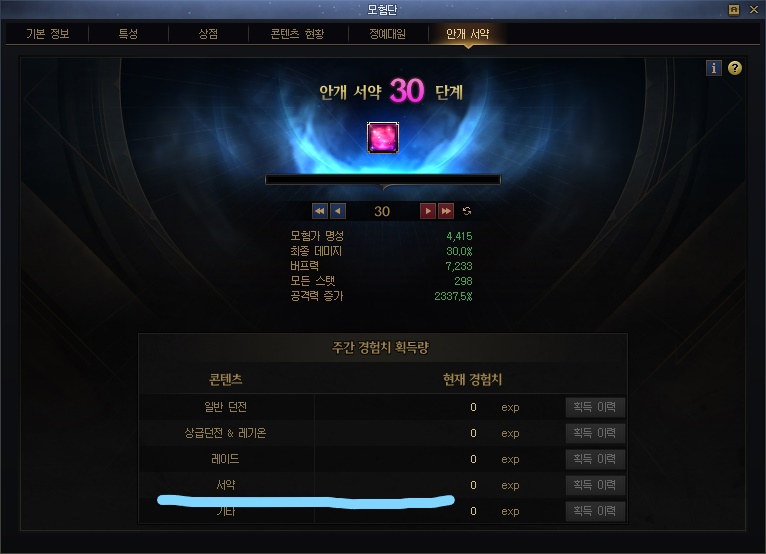
Task: Click the stage number 30 field
Action: [x=382, y=211]
